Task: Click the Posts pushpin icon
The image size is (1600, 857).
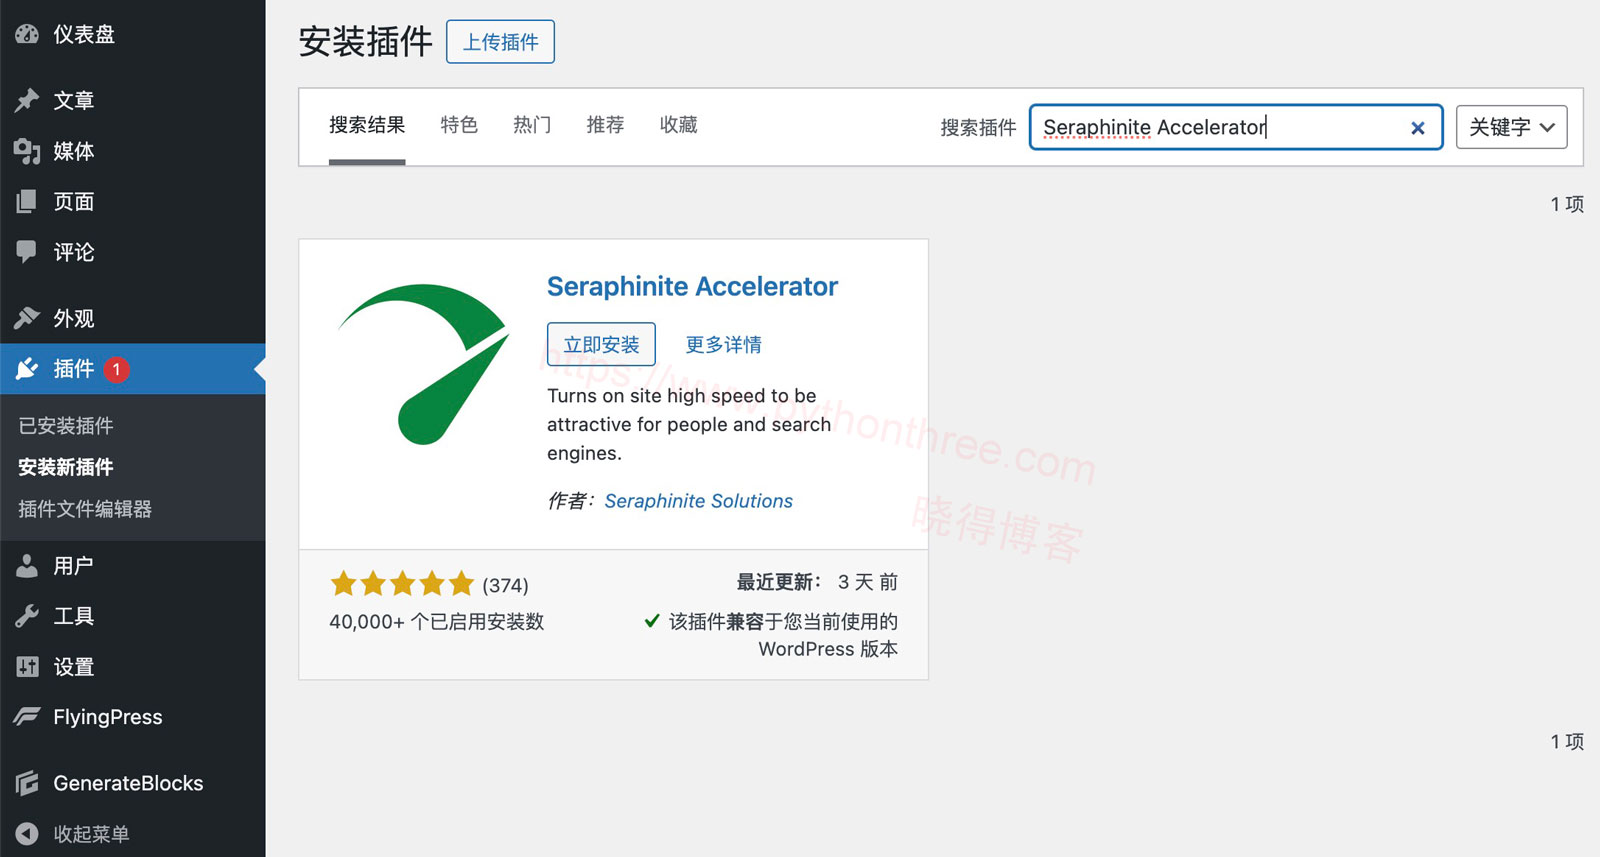Action: [x=27, y=100]
